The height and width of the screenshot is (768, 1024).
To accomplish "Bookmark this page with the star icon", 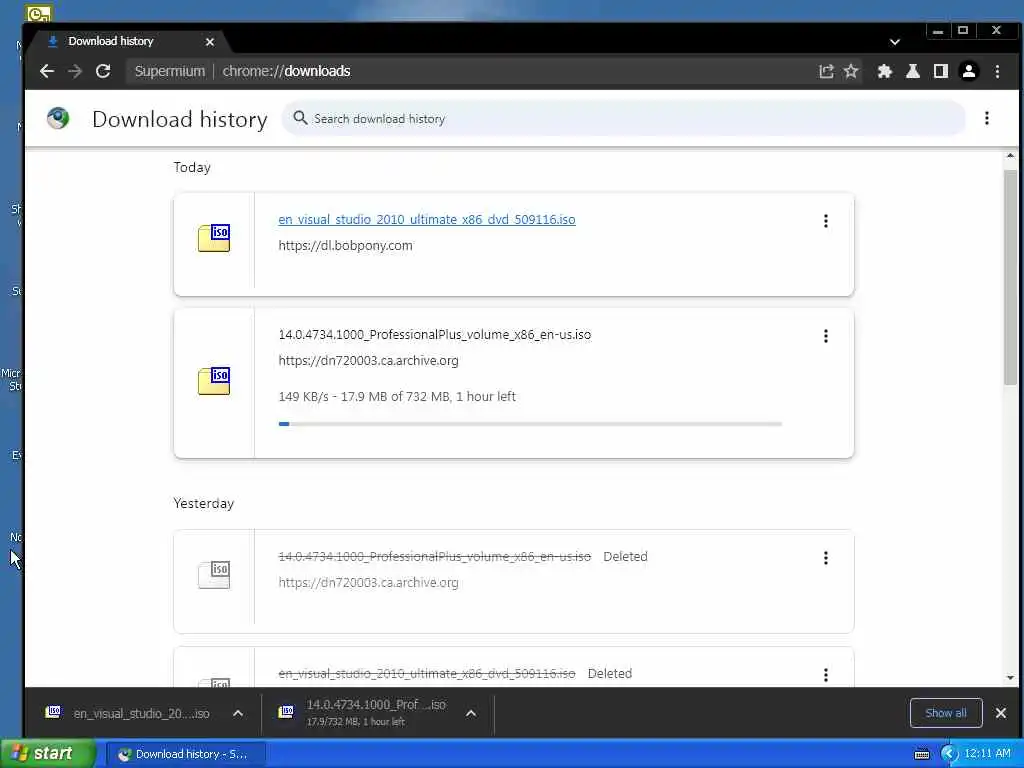I will point(851,71).
